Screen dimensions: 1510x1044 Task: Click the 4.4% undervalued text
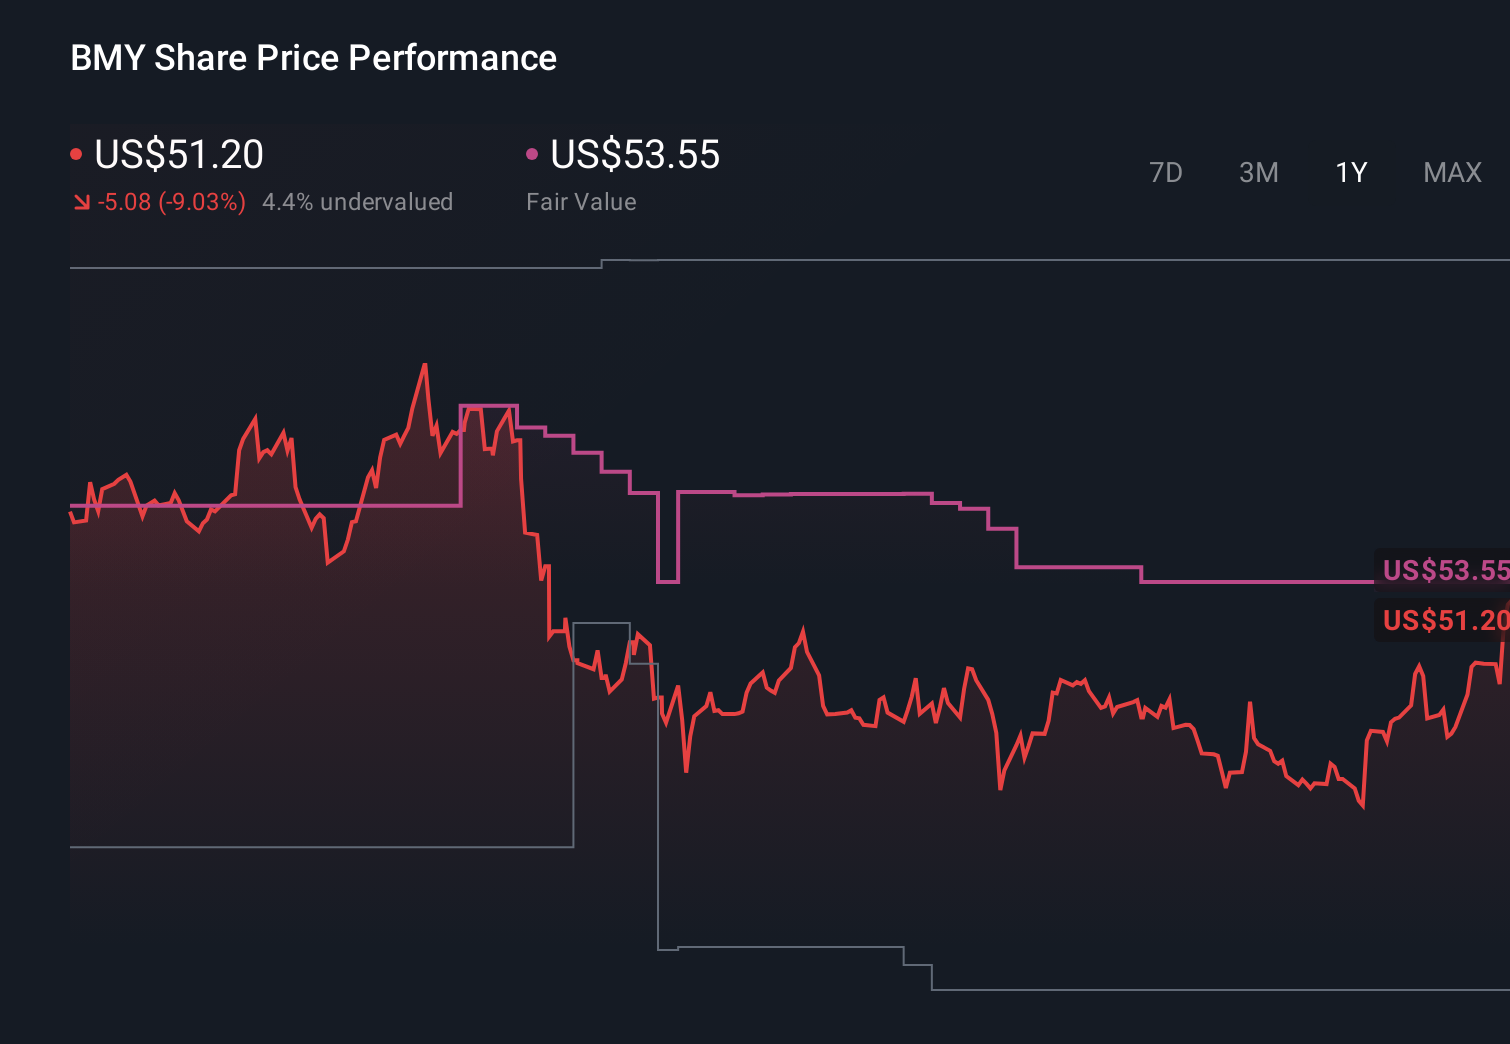point(357,202)
